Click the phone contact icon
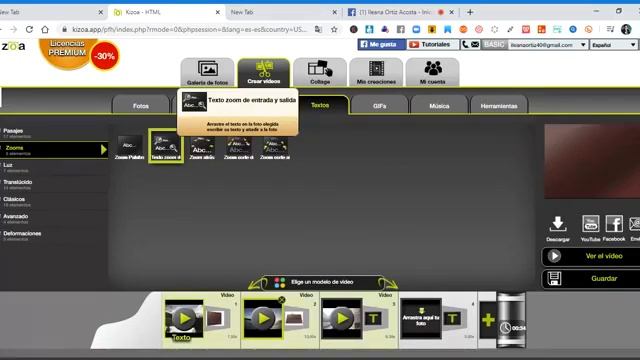This screenshot has height=360, width=640. coord(465,44)
